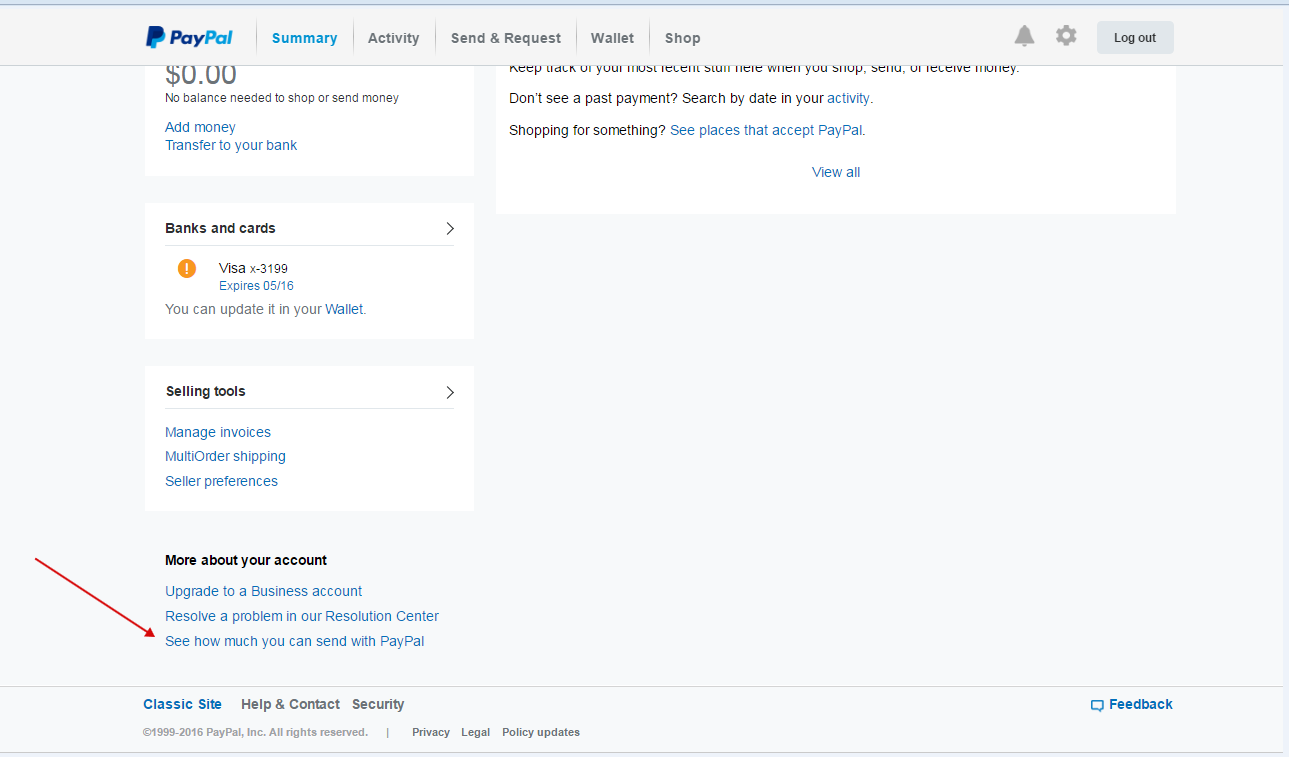The height and width of the screenshot is (757, 1289).
Task: Click the Log out button
Action: [1135, 37]
